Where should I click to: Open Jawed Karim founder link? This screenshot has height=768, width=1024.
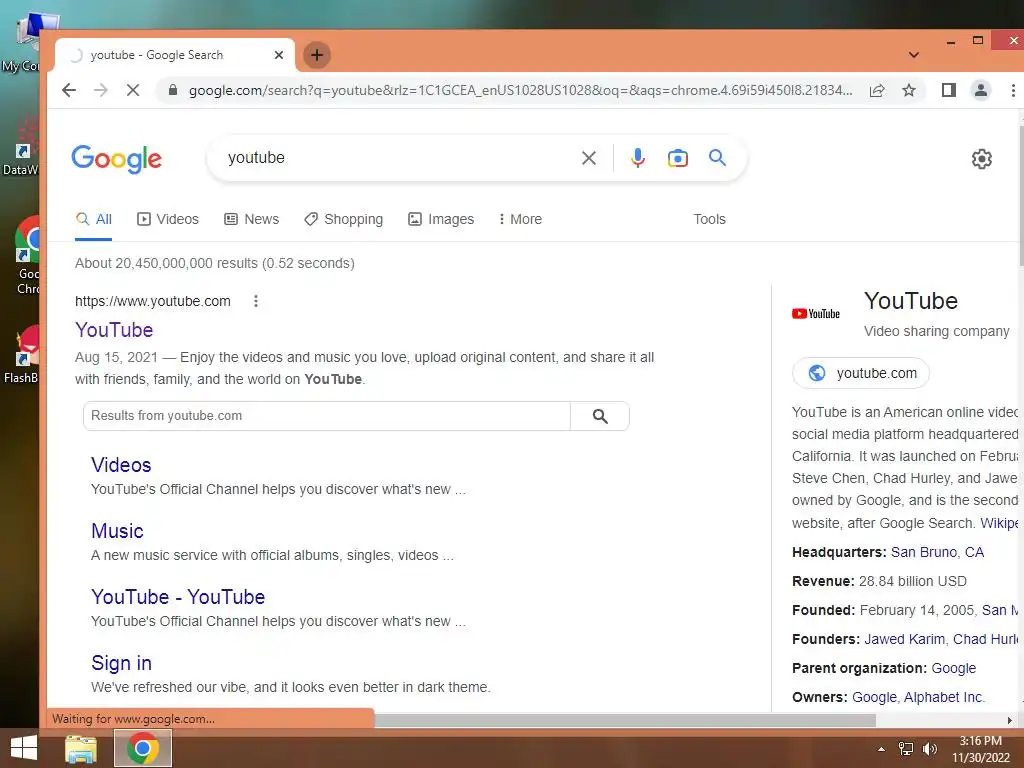point(904,639)
